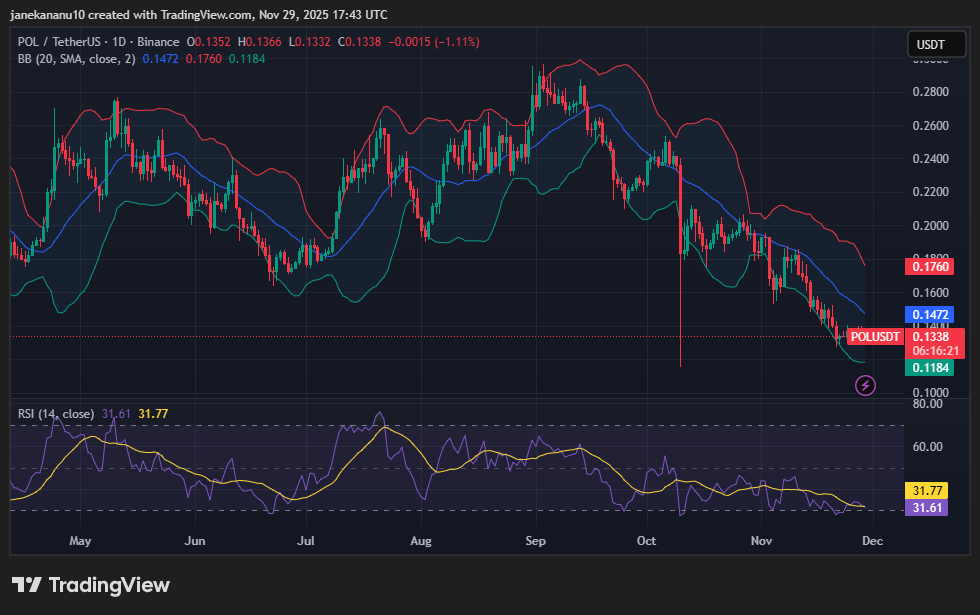Click the blue 0.1472 basis line label
This screenshot has width=980, height=615.
coord(927,314)
